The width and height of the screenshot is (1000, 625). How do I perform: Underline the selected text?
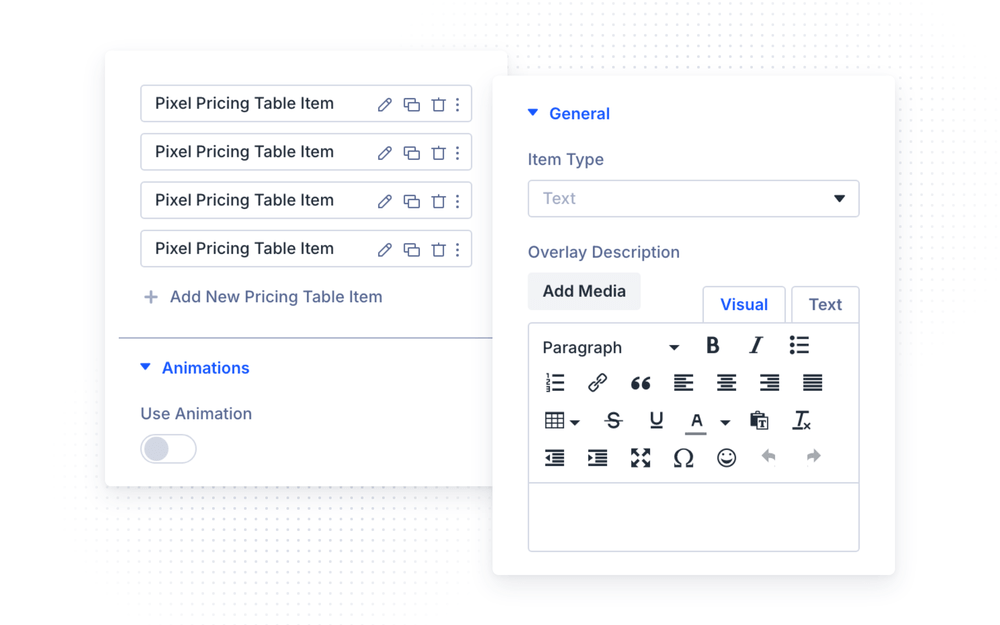pos(656,420)
